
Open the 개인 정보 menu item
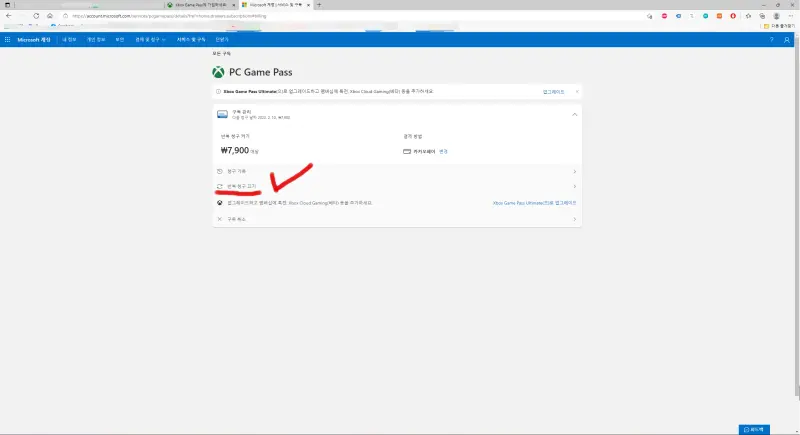pyautogui.click(x=95, y=40)
